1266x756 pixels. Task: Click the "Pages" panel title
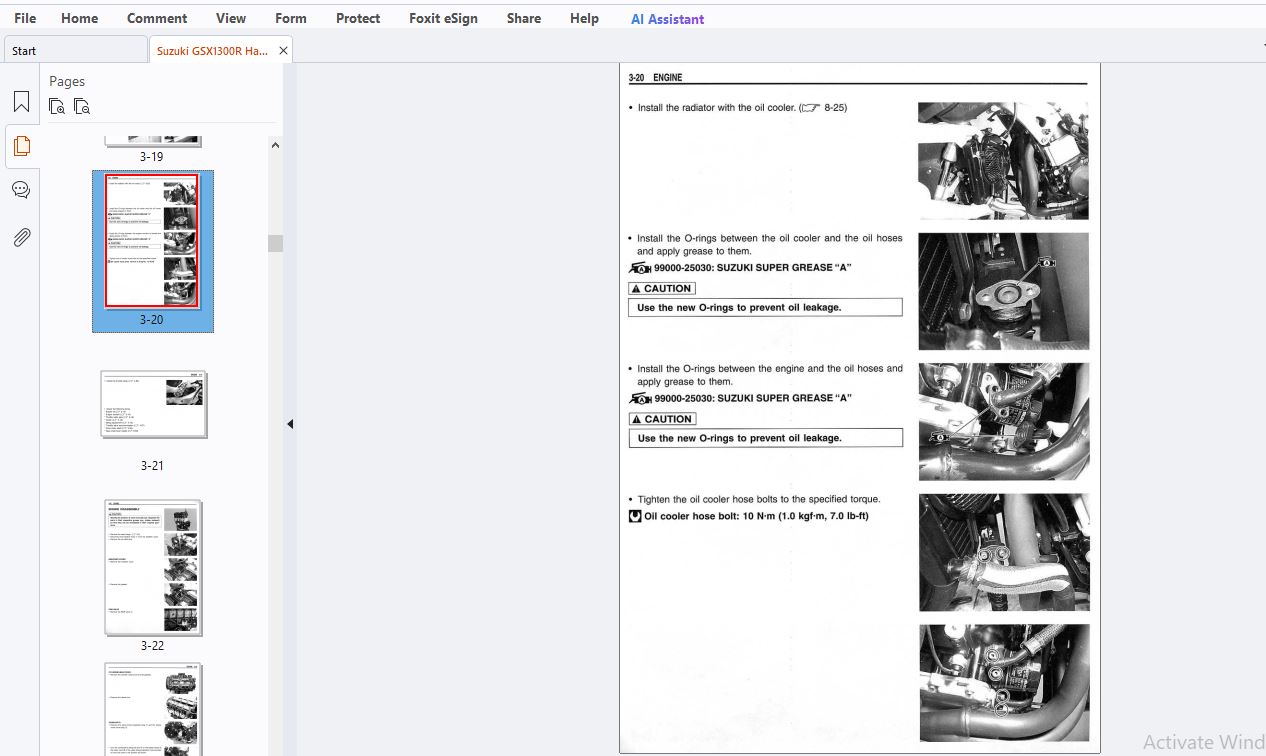[x=67, y=81]
